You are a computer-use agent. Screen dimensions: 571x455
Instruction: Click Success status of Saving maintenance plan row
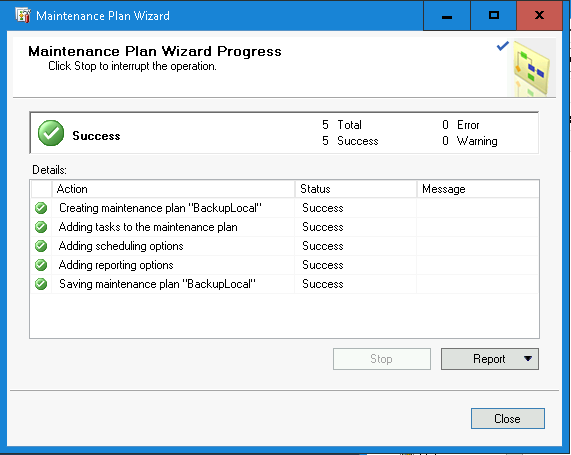point(323,284)
